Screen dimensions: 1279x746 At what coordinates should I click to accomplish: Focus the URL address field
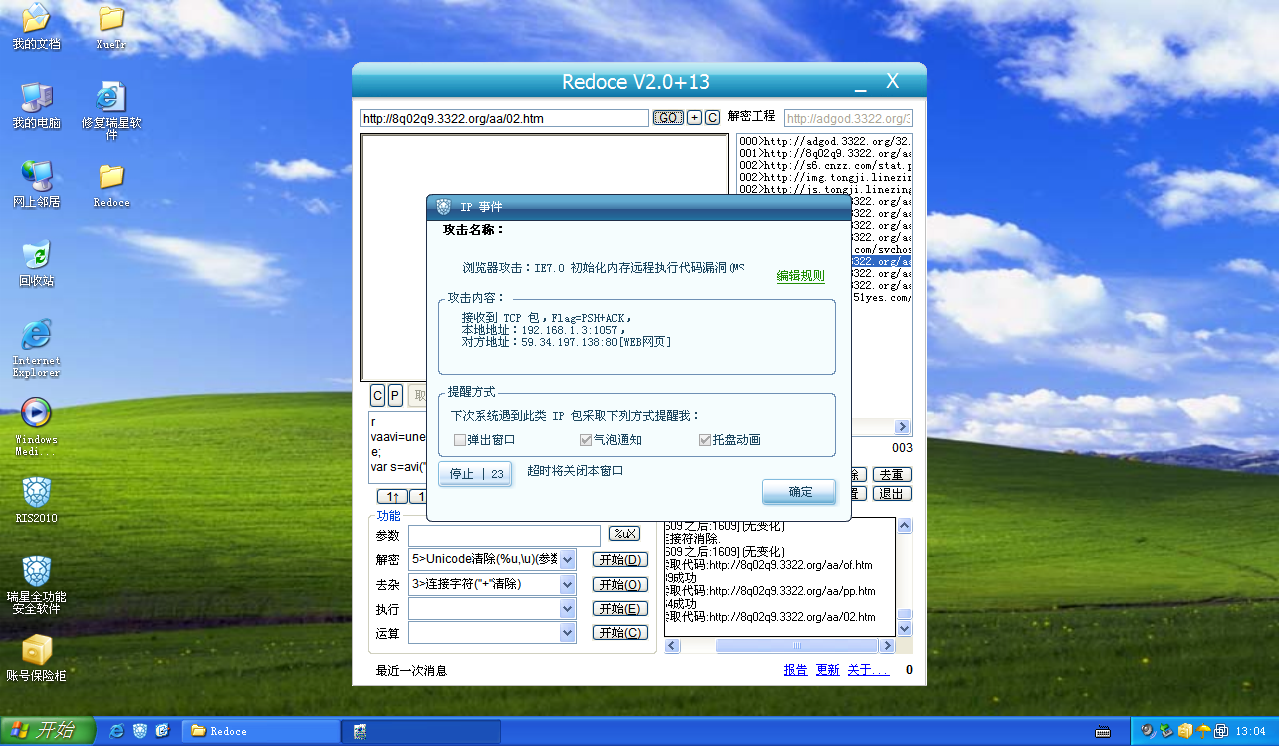(x=505, y=118)
